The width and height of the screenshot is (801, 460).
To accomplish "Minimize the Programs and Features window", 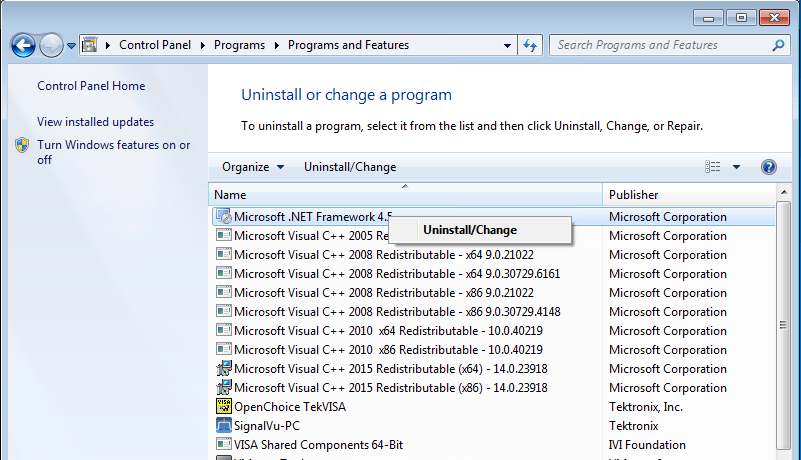I will point(708,18).
